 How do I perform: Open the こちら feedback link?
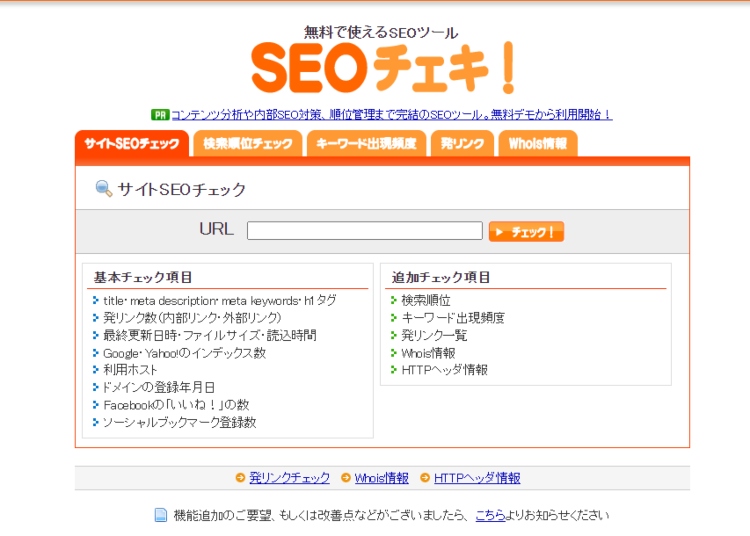(x=490, y=515)
